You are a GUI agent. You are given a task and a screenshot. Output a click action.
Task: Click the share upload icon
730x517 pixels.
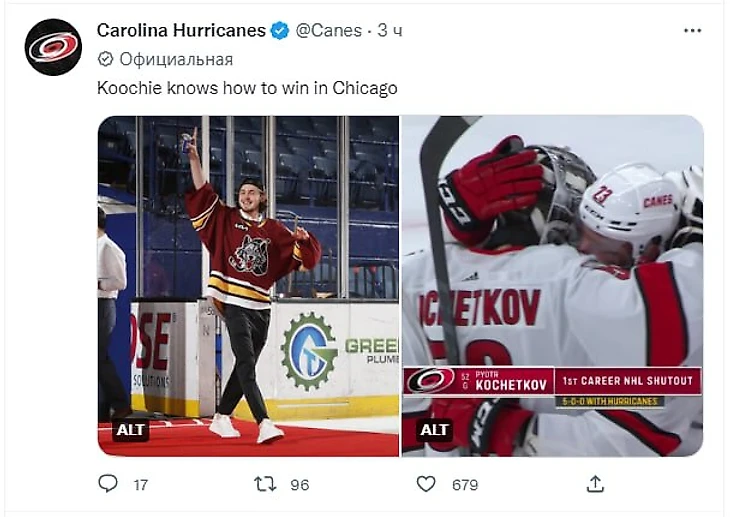click(595, 484)
